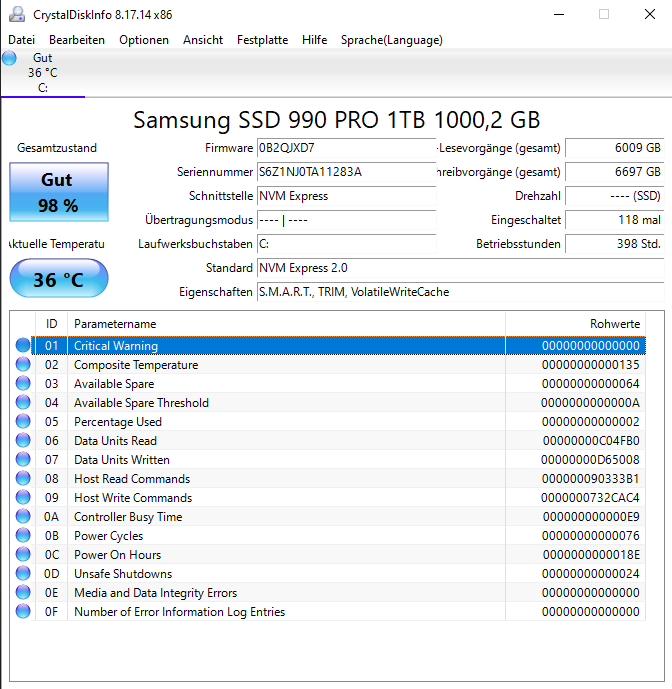Select the Controller Busy Time parameter name
The height and width of the screenshot is (689, 672).
pyautogui.click(x=128, y=517)
